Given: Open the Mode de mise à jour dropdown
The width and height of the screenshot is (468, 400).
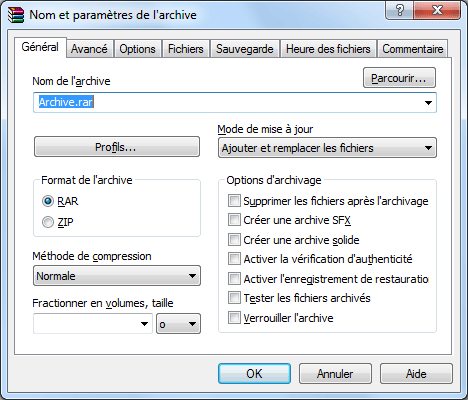Looking at the screenshot, I should click(x=327, y=148).
